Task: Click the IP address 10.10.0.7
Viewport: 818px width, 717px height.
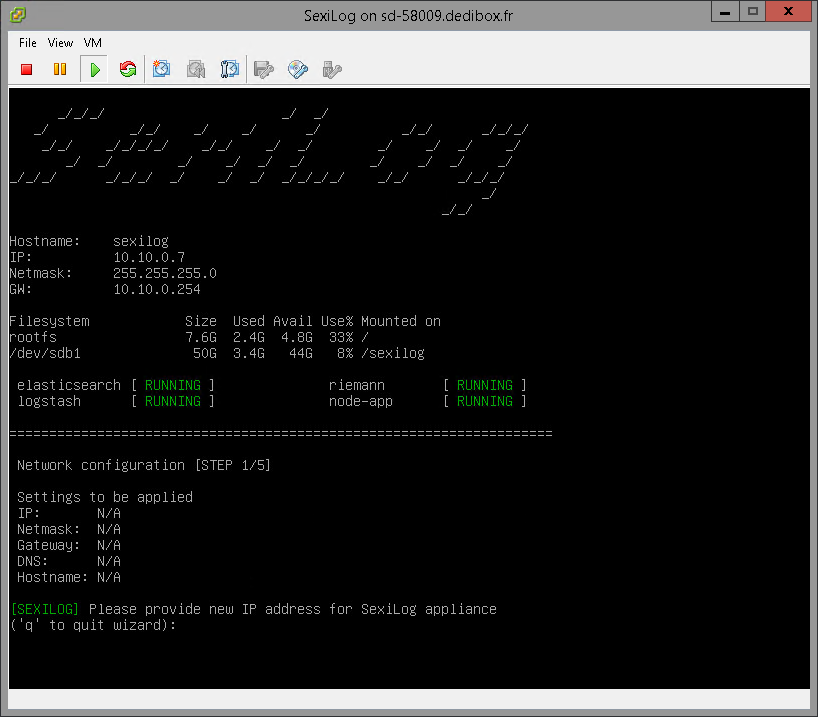Action: click(149, 257)
